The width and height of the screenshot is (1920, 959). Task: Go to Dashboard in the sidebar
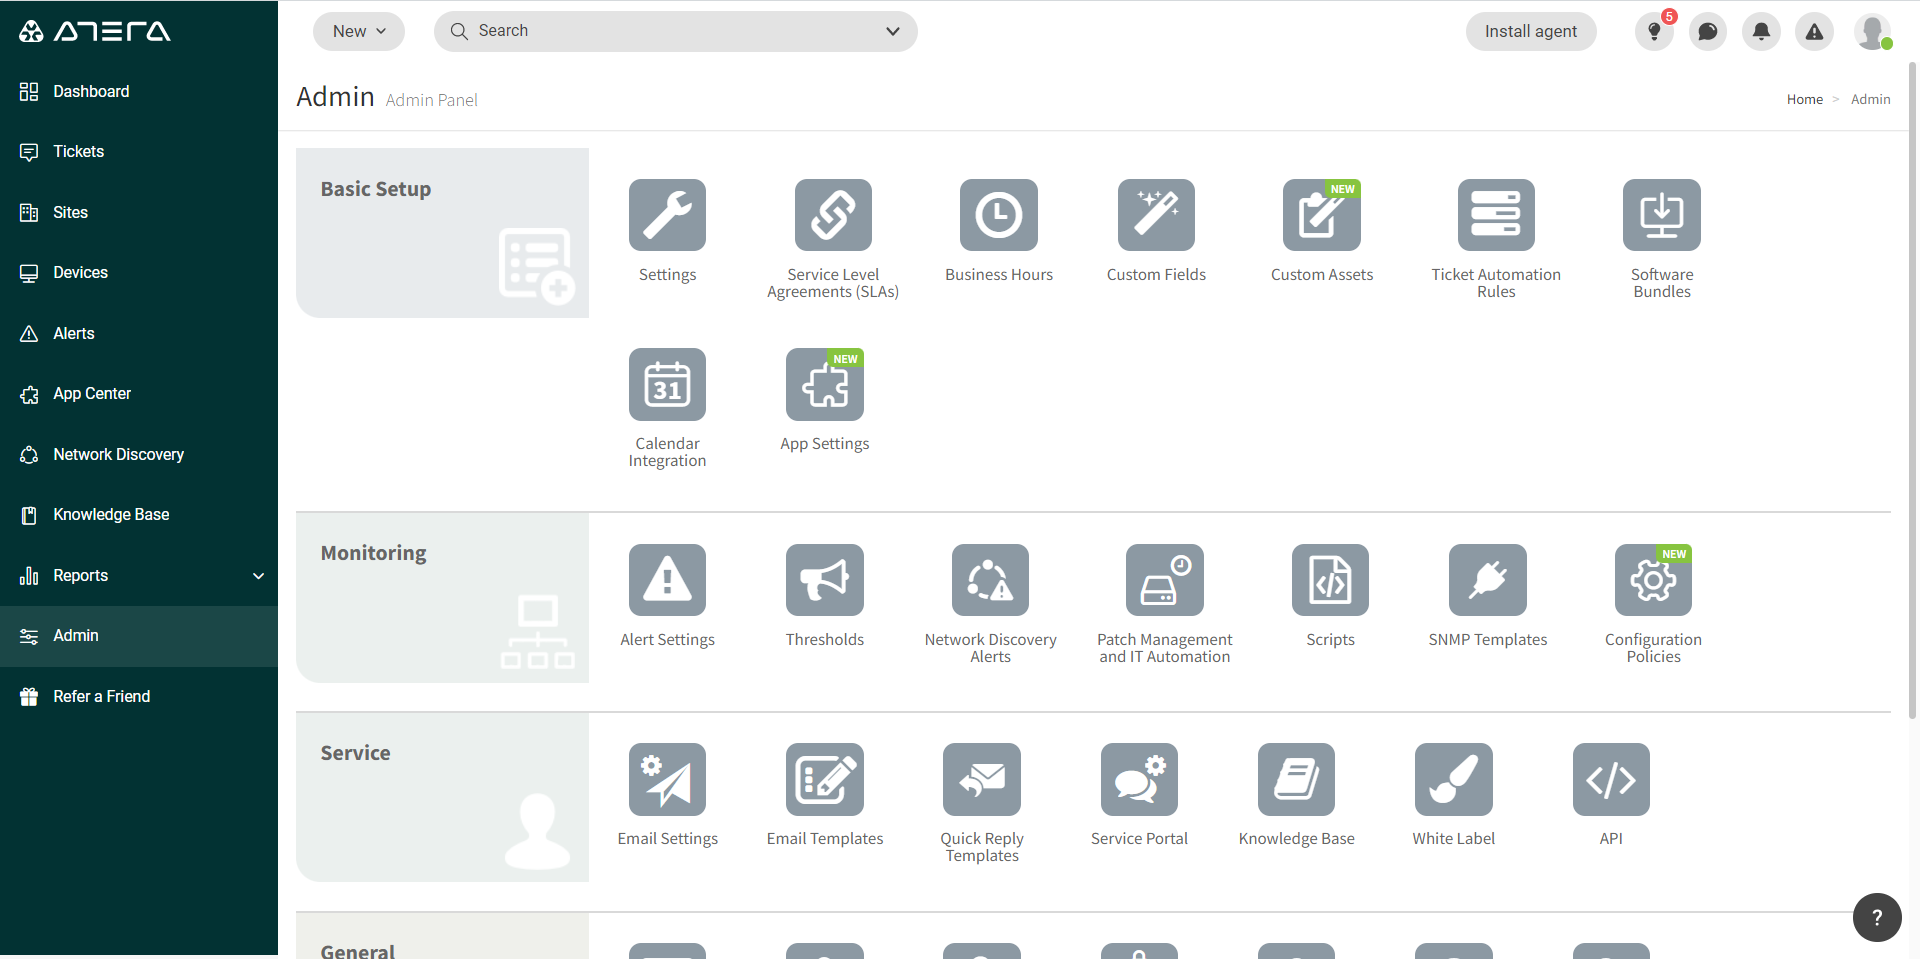pos(139,91)
